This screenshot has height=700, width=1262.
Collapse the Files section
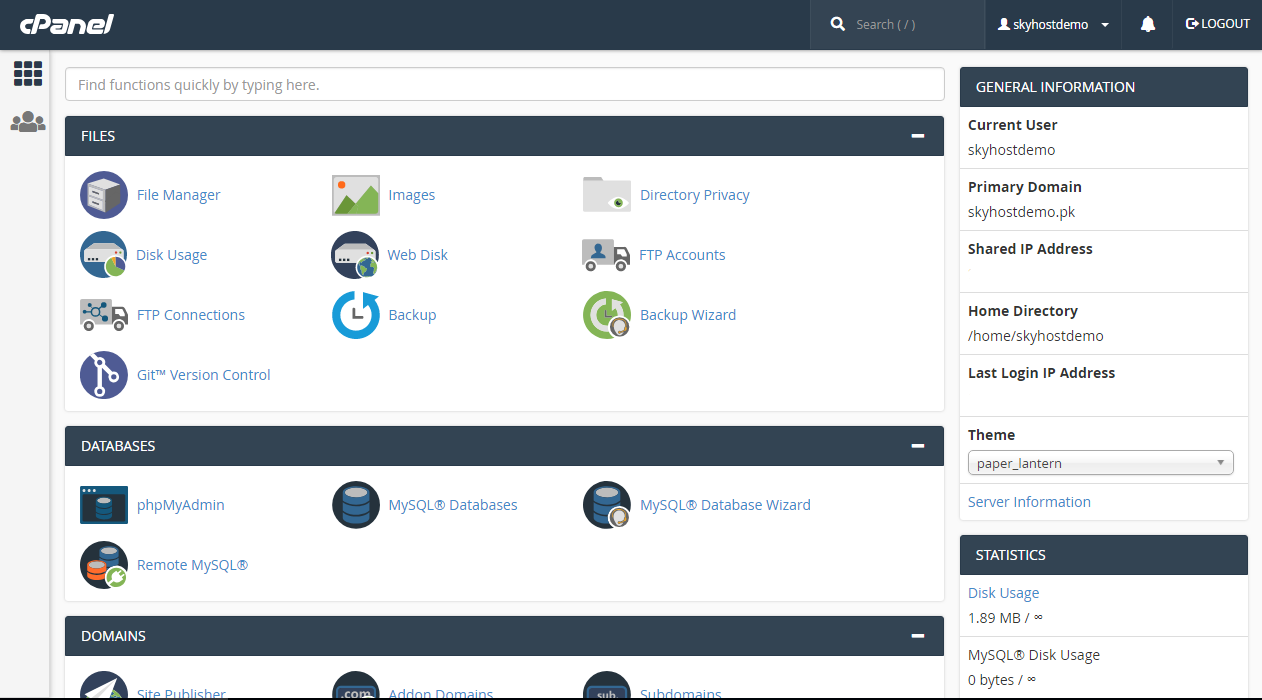click(918, 136)
